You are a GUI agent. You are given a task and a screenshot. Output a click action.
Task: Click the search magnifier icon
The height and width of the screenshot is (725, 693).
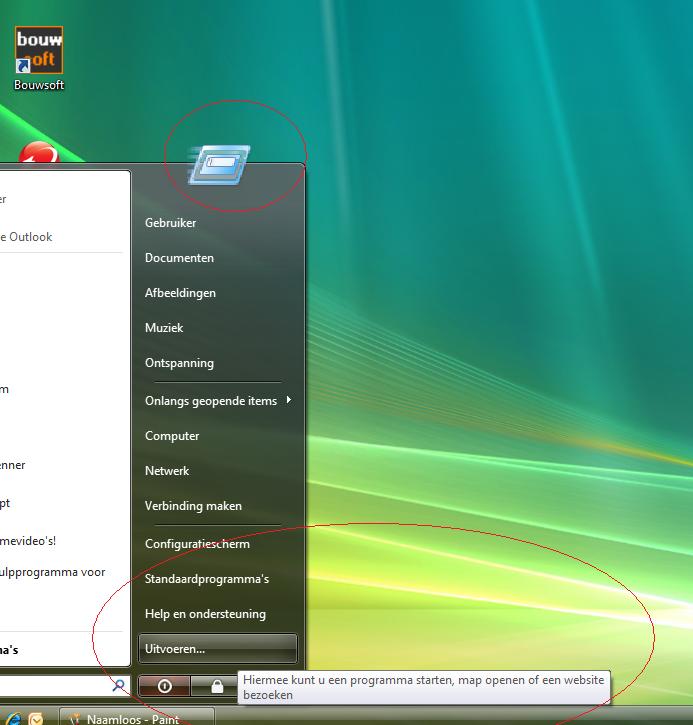[119, 685]
